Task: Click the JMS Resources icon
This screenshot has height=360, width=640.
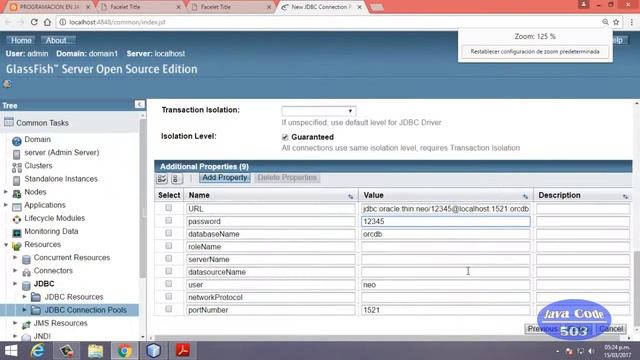Action: 26,324
